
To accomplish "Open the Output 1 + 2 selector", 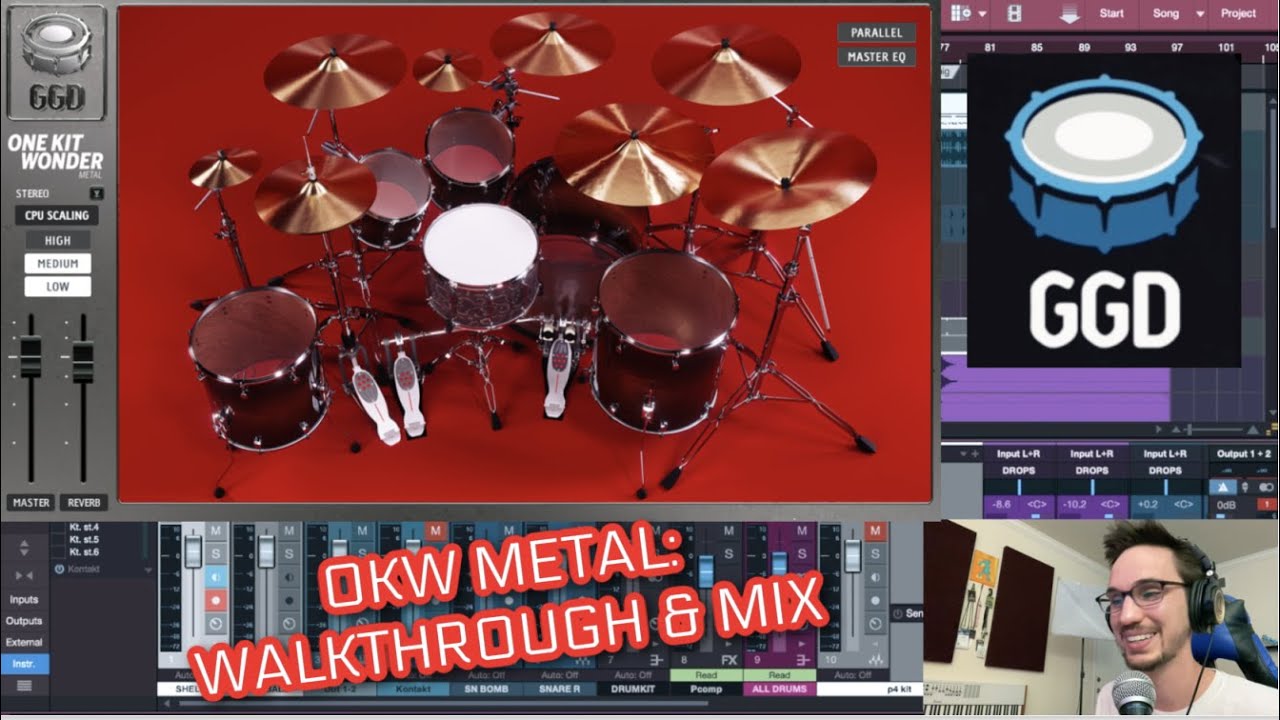I will point(1244,454).
